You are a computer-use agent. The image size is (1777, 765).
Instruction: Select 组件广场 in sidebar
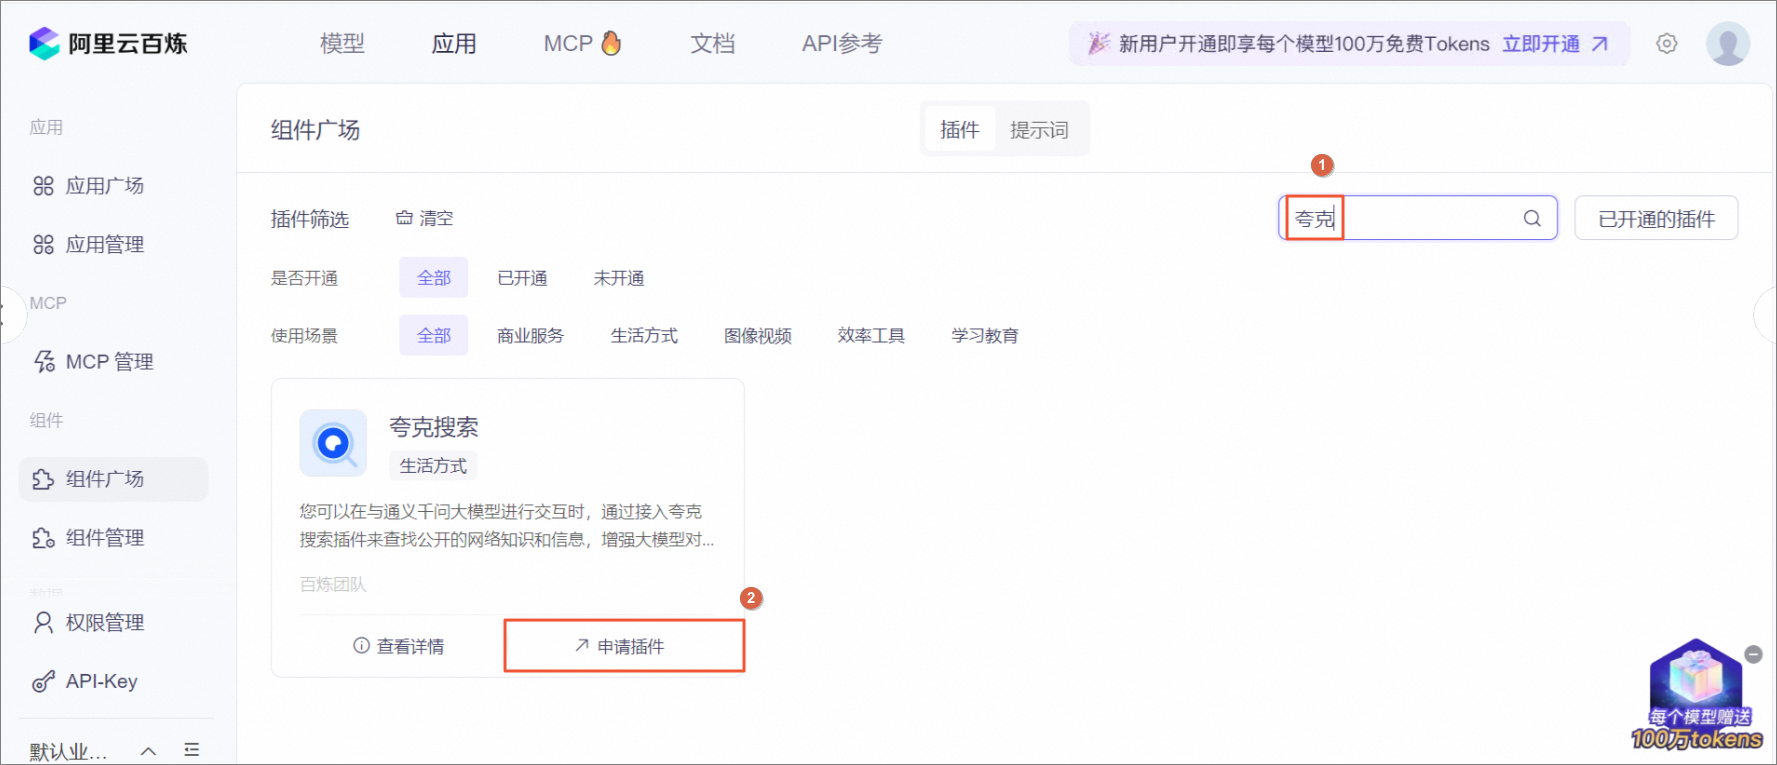coord(113,479)
